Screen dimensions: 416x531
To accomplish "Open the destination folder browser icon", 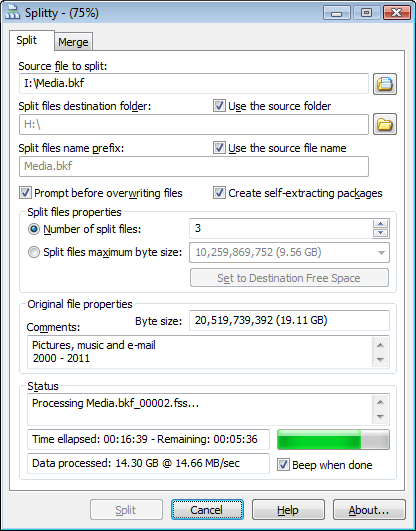I will coord(385,124).
